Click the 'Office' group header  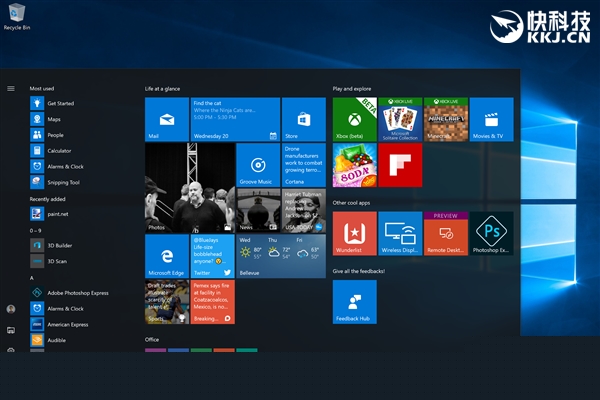coord(152,340)
